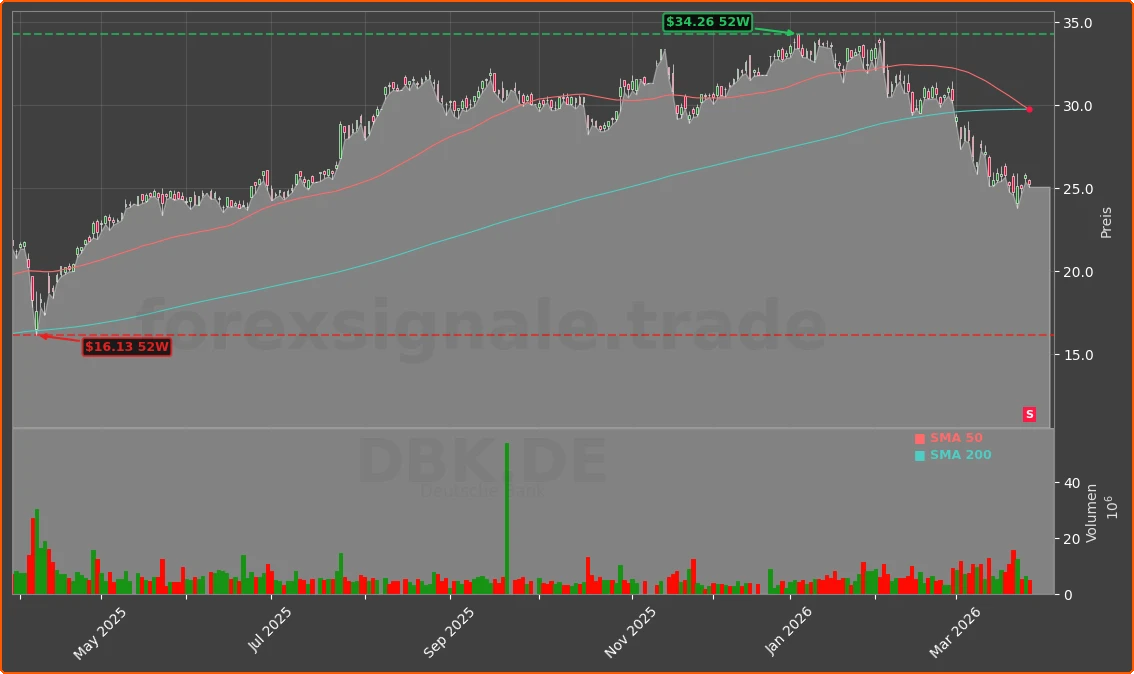Click the 15.0 price axis value

click(x=1078, y=355)
